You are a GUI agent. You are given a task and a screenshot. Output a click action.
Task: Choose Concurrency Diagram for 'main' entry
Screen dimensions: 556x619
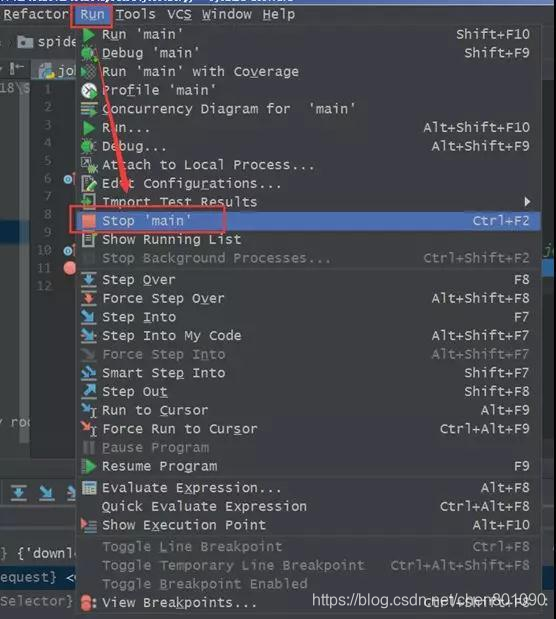[308, 109]
